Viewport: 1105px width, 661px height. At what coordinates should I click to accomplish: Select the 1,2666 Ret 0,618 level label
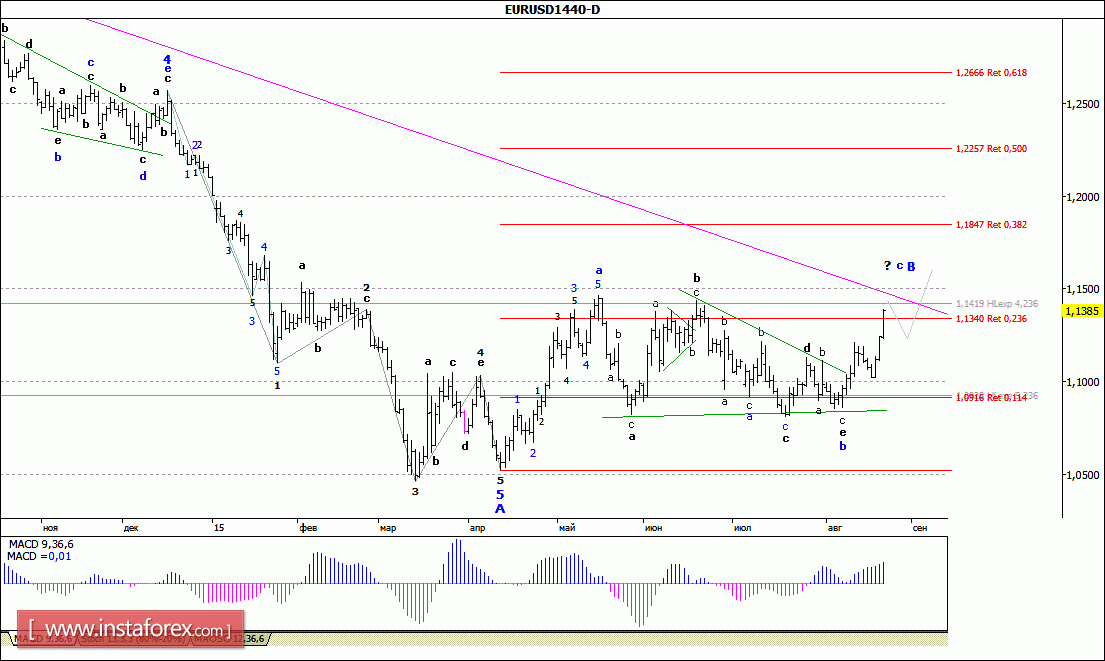point(991,73)
